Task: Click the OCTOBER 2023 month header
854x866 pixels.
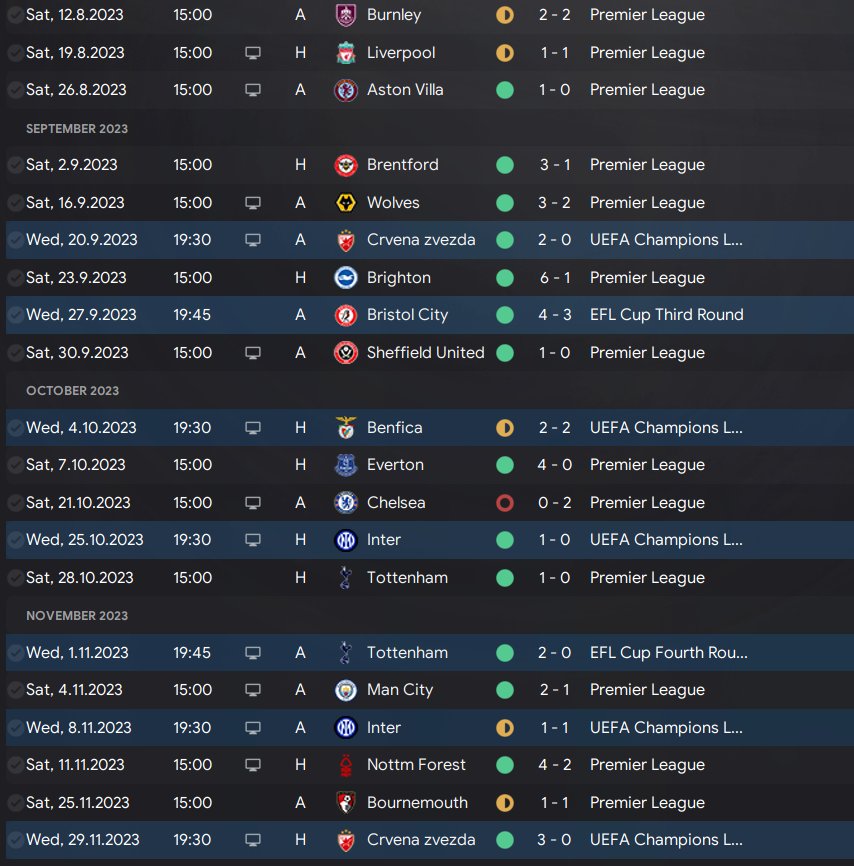Action: pos(72,391)
